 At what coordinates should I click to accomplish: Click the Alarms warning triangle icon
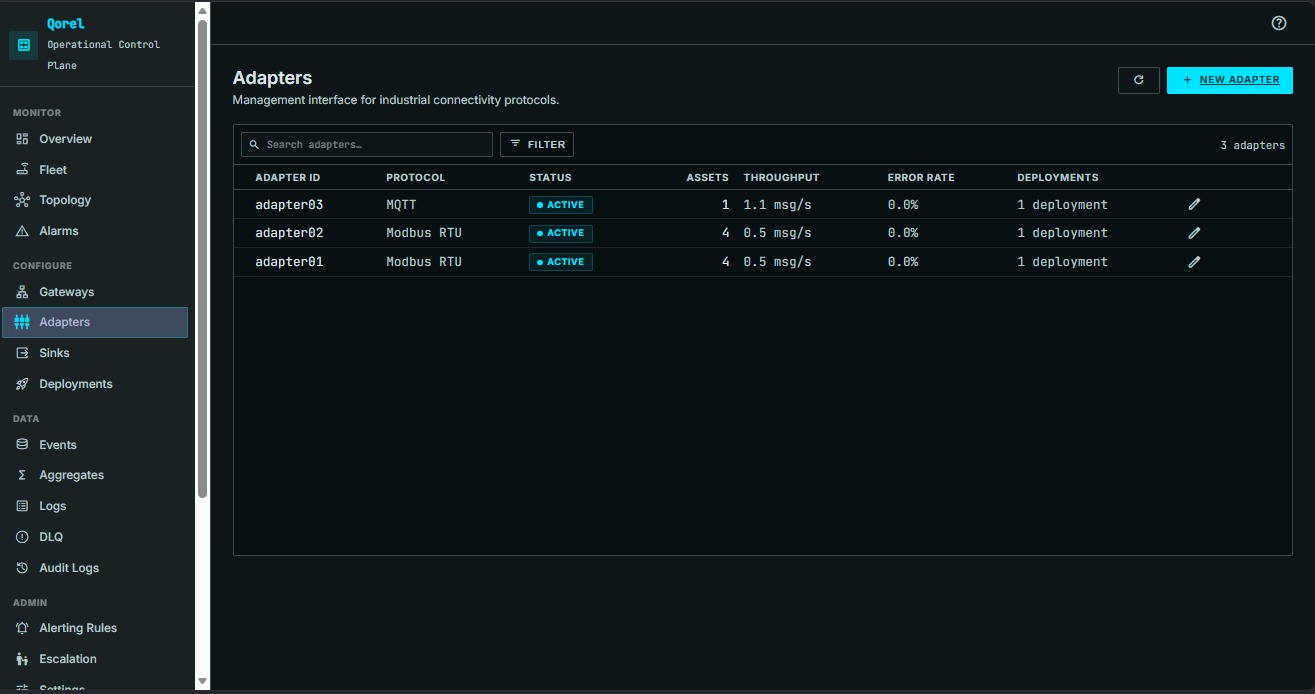click(x=22, y=231)
